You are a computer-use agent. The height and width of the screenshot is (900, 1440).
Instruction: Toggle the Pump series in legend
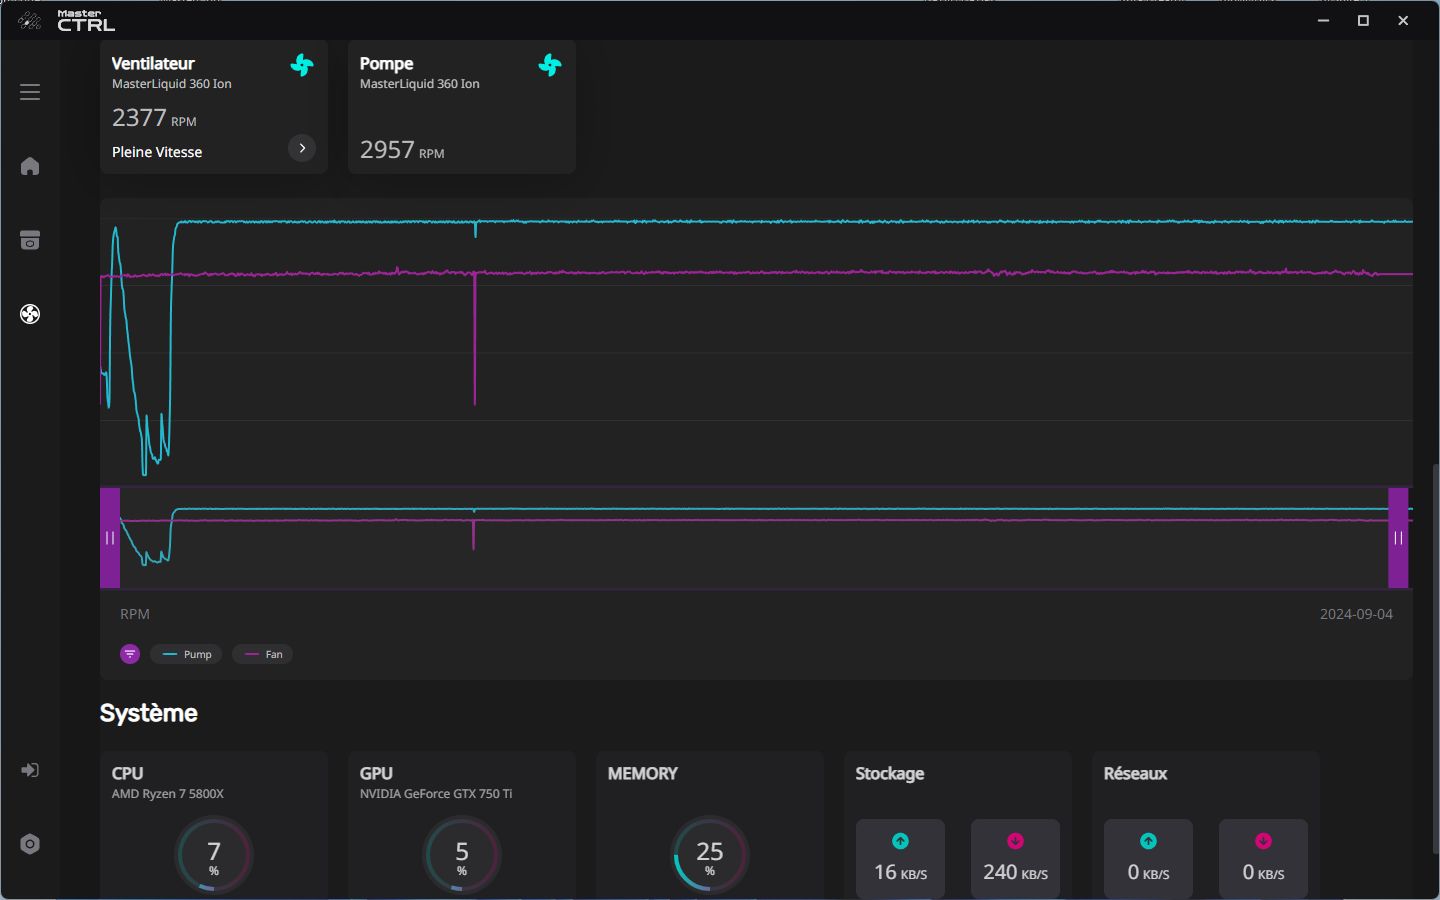[x=187, y=654]
